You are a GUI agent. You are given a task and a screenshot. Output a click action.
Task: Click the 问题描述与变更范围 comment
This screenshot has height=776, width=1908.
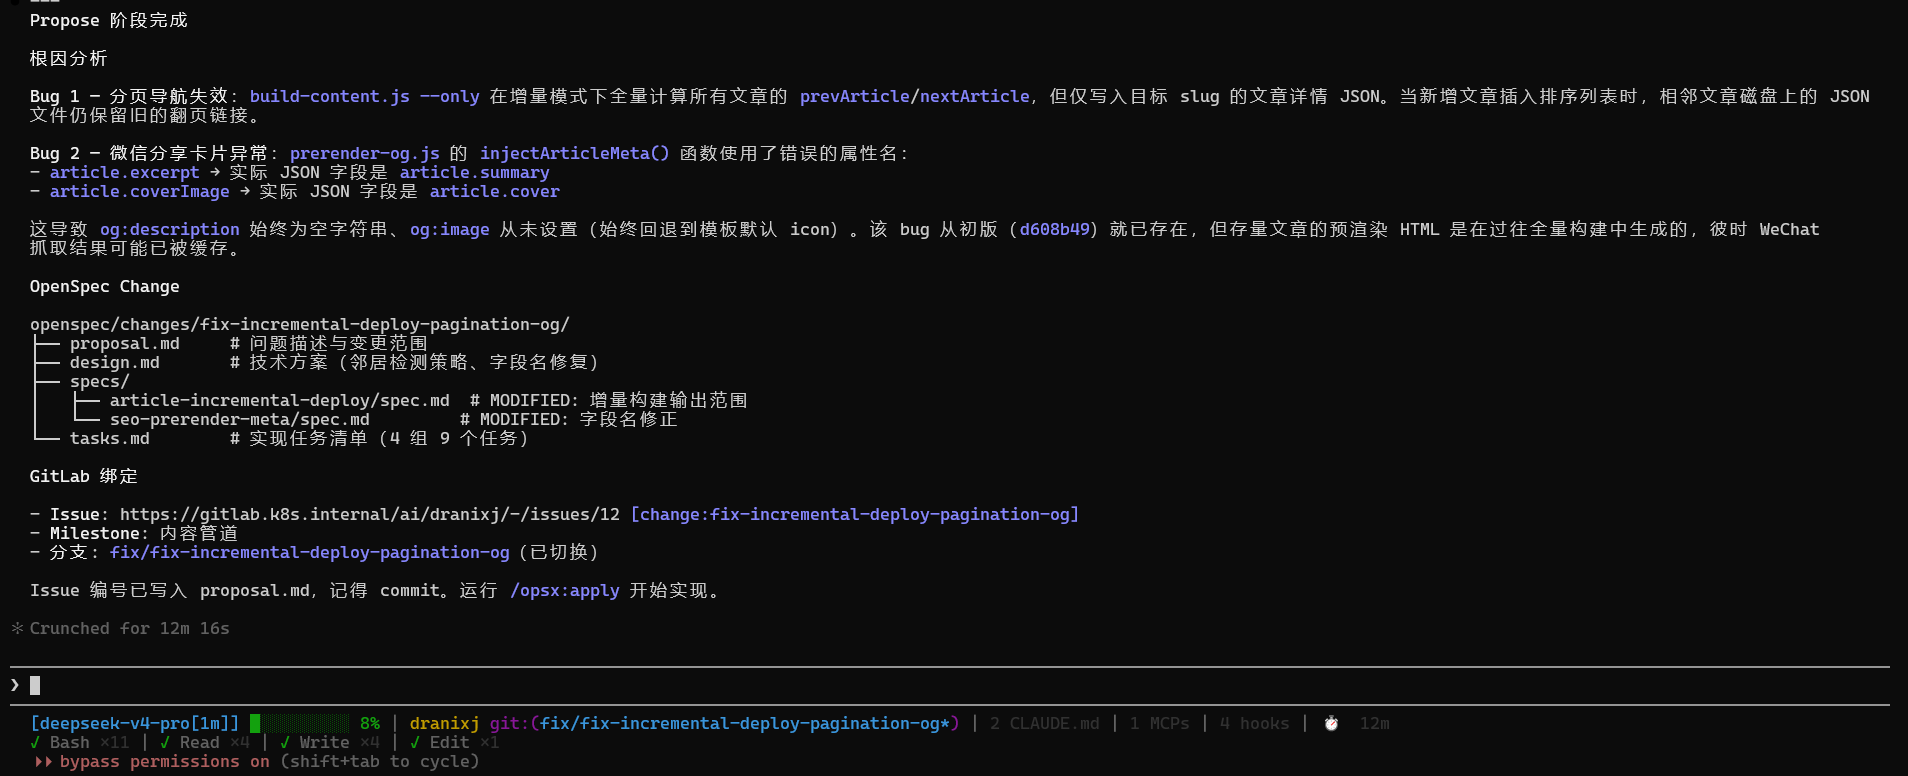(x=329, y=343)
